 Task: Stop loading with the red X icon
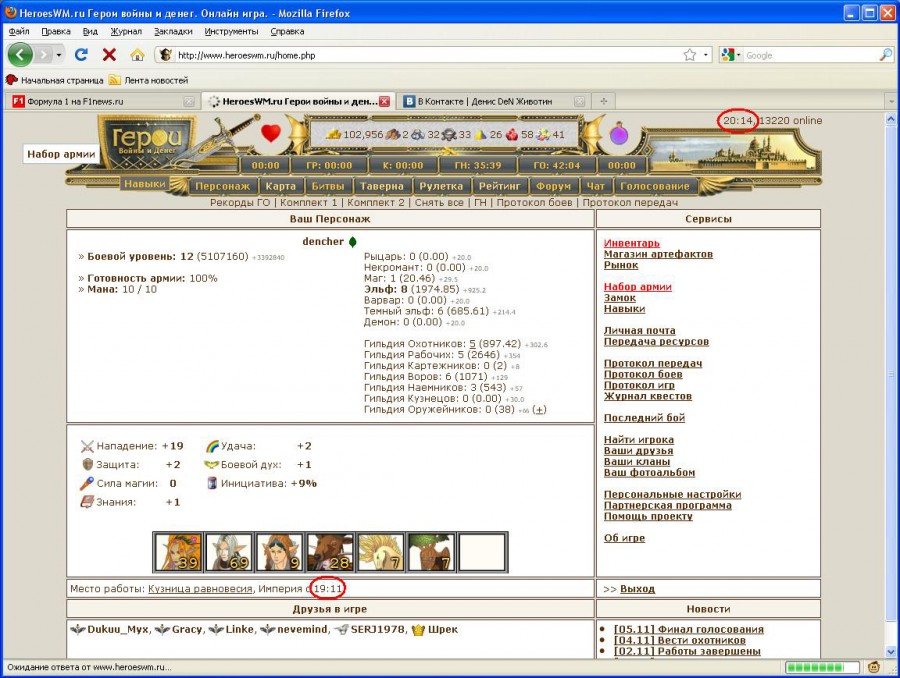(109, 55)
